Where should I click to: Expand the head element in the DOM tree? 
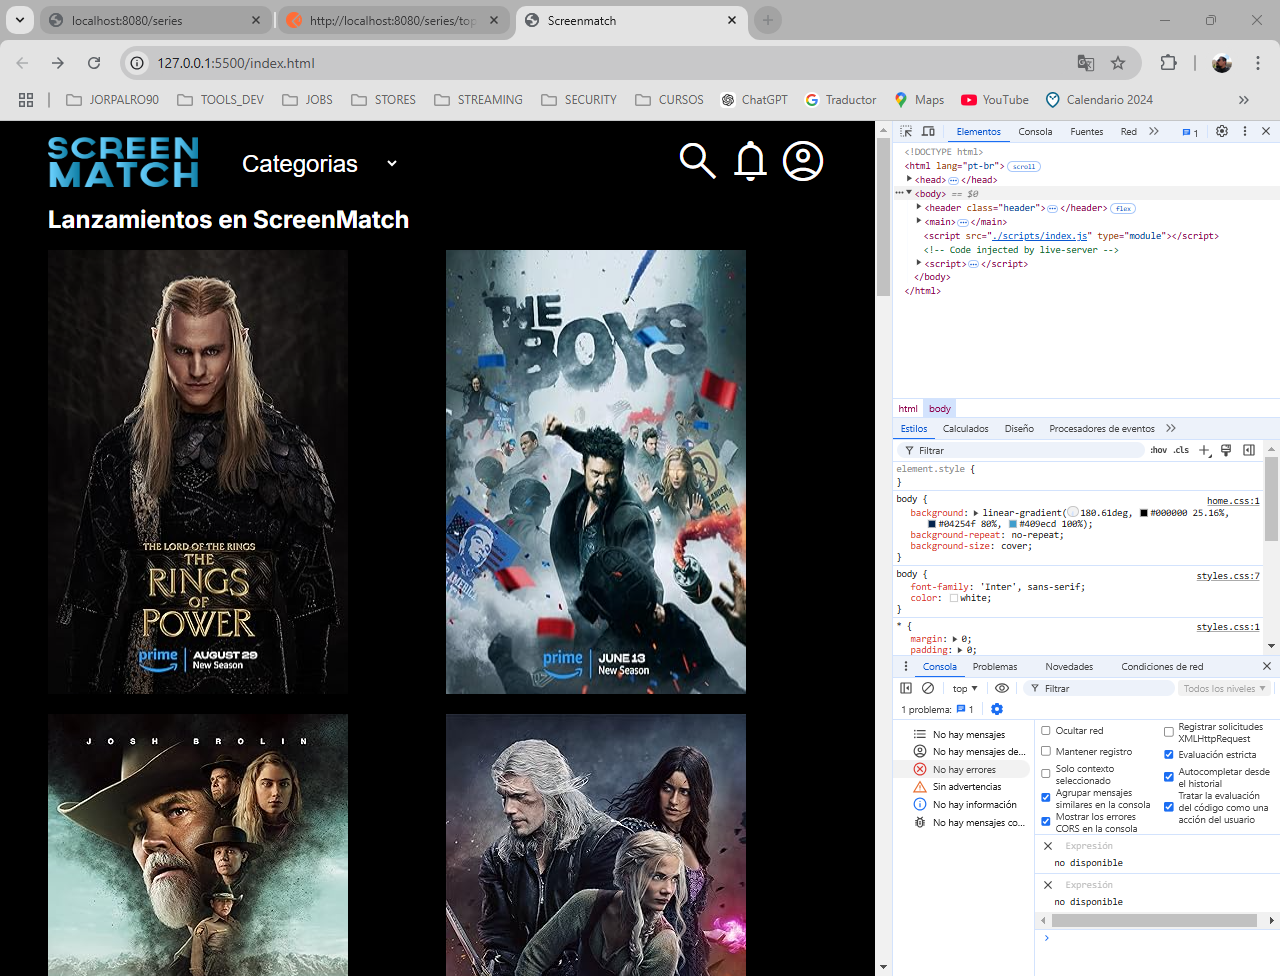(x=909, y=179)
